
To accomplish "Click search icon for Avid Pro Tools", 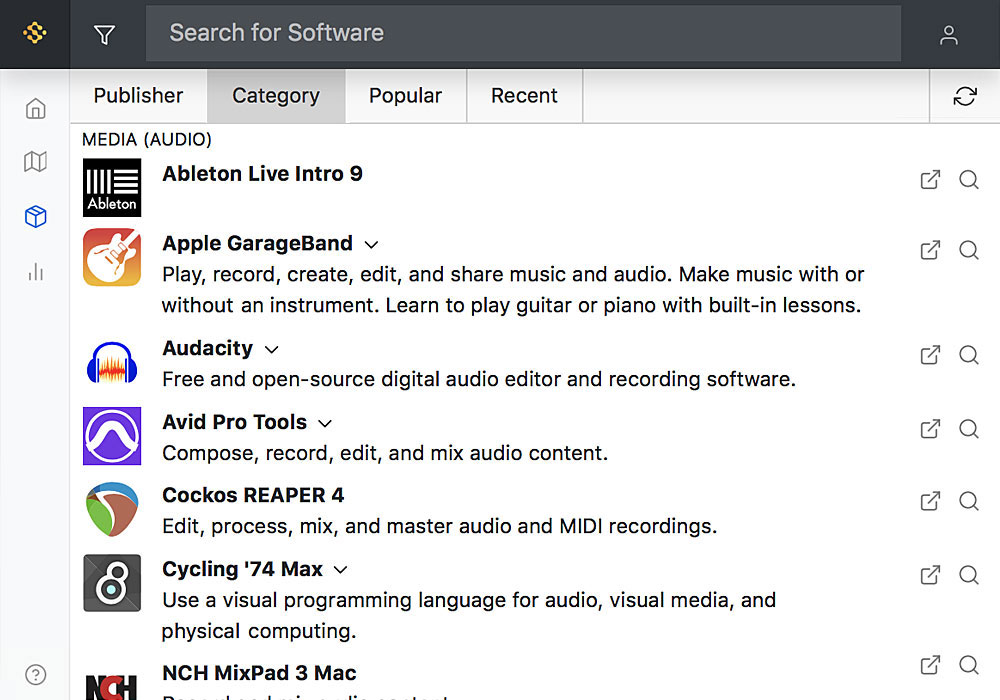I will (969, 429).
